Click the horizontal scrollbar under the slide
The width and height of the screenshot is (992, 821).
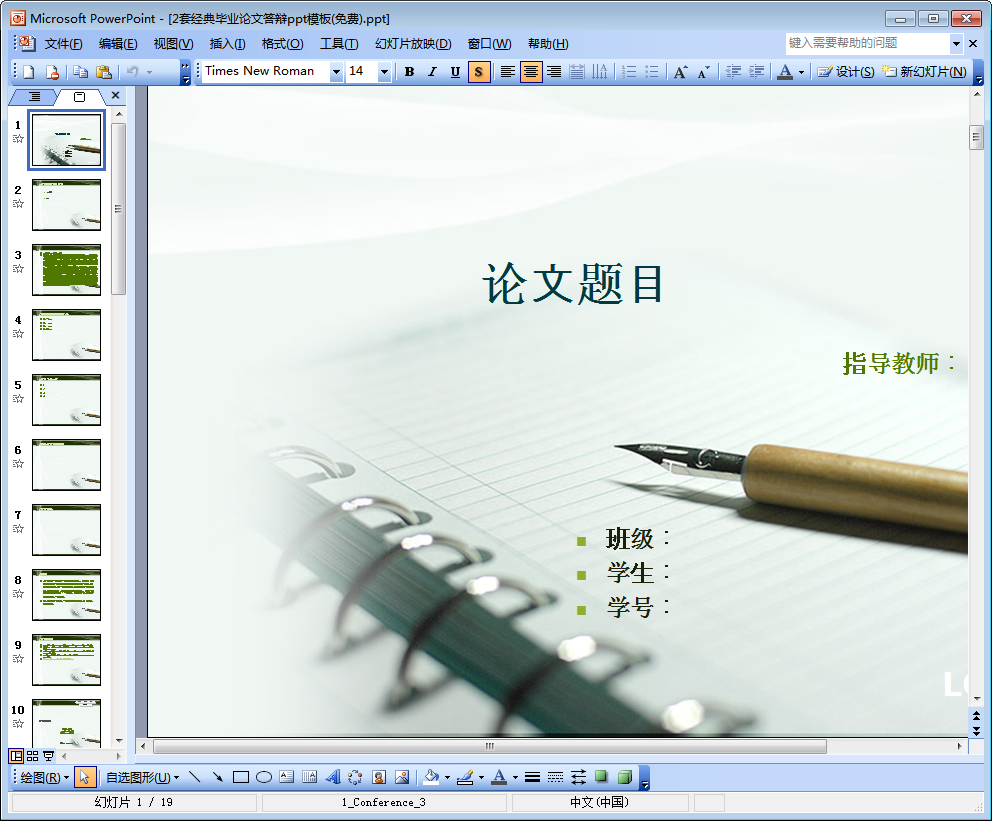490,746
